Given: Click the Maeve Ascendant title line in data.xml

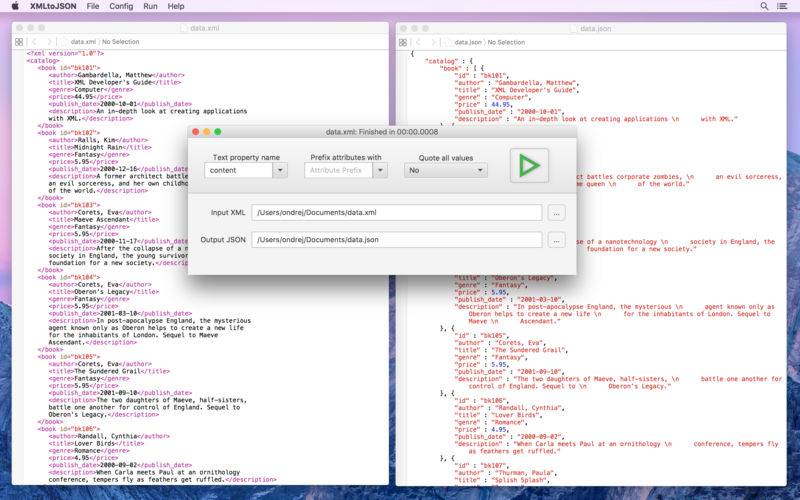Looking at the screenshot, I should 104,219.
